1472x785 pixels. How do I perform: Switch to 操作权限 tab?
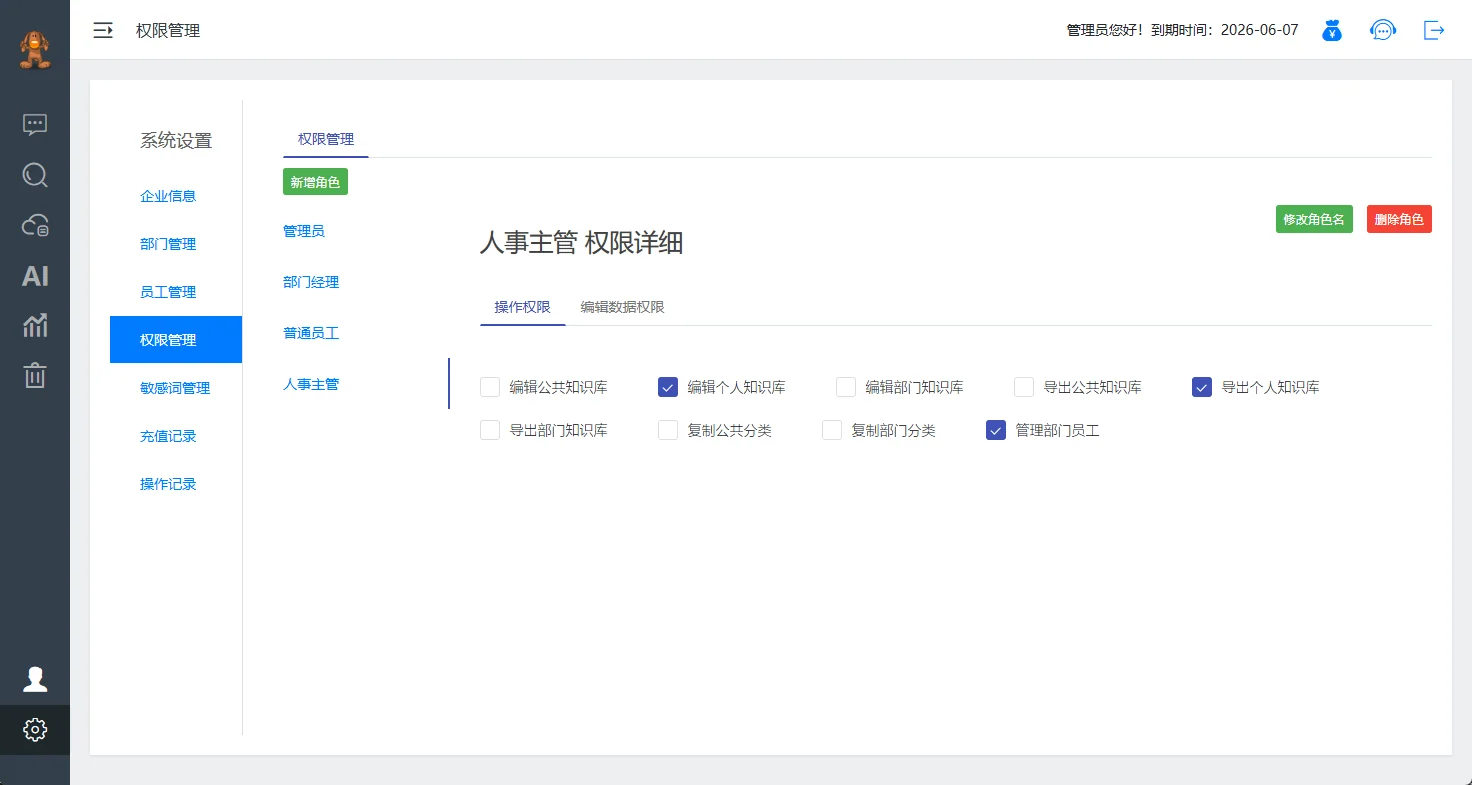(522, 307)
